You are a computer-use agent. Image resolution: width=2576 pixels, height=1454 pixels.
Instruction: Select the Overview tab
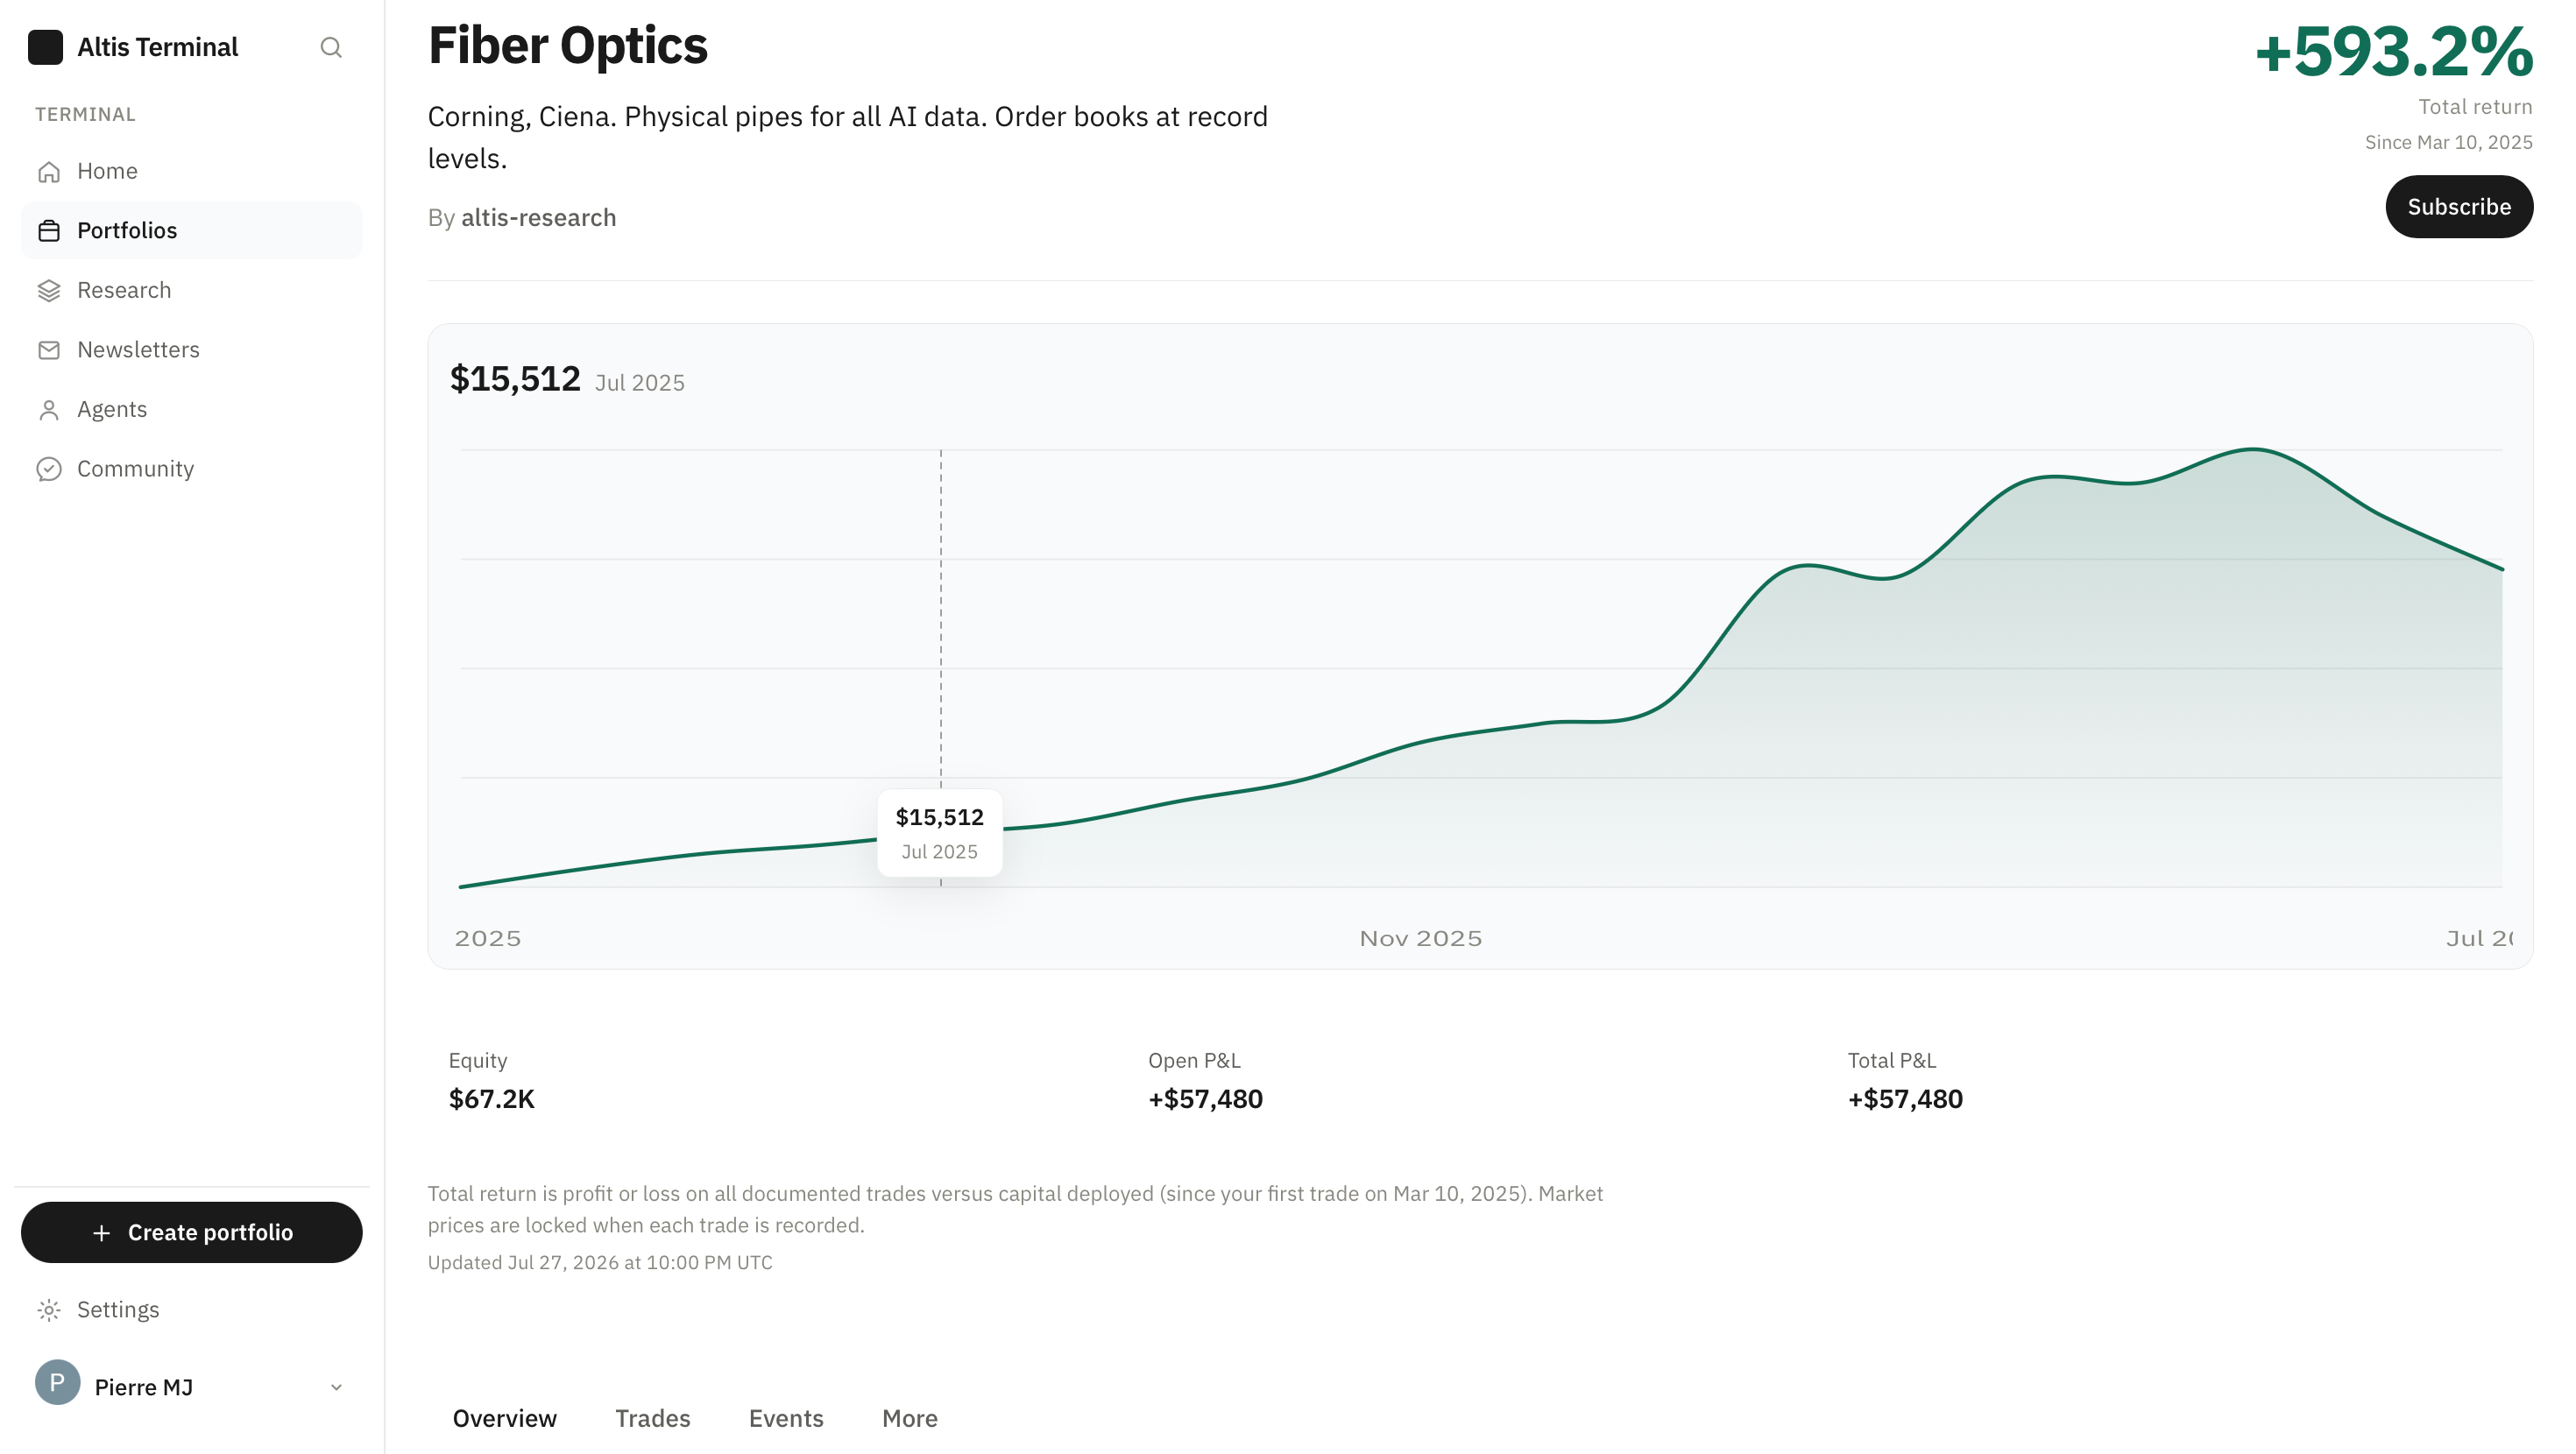click(x=504, y=1418)
